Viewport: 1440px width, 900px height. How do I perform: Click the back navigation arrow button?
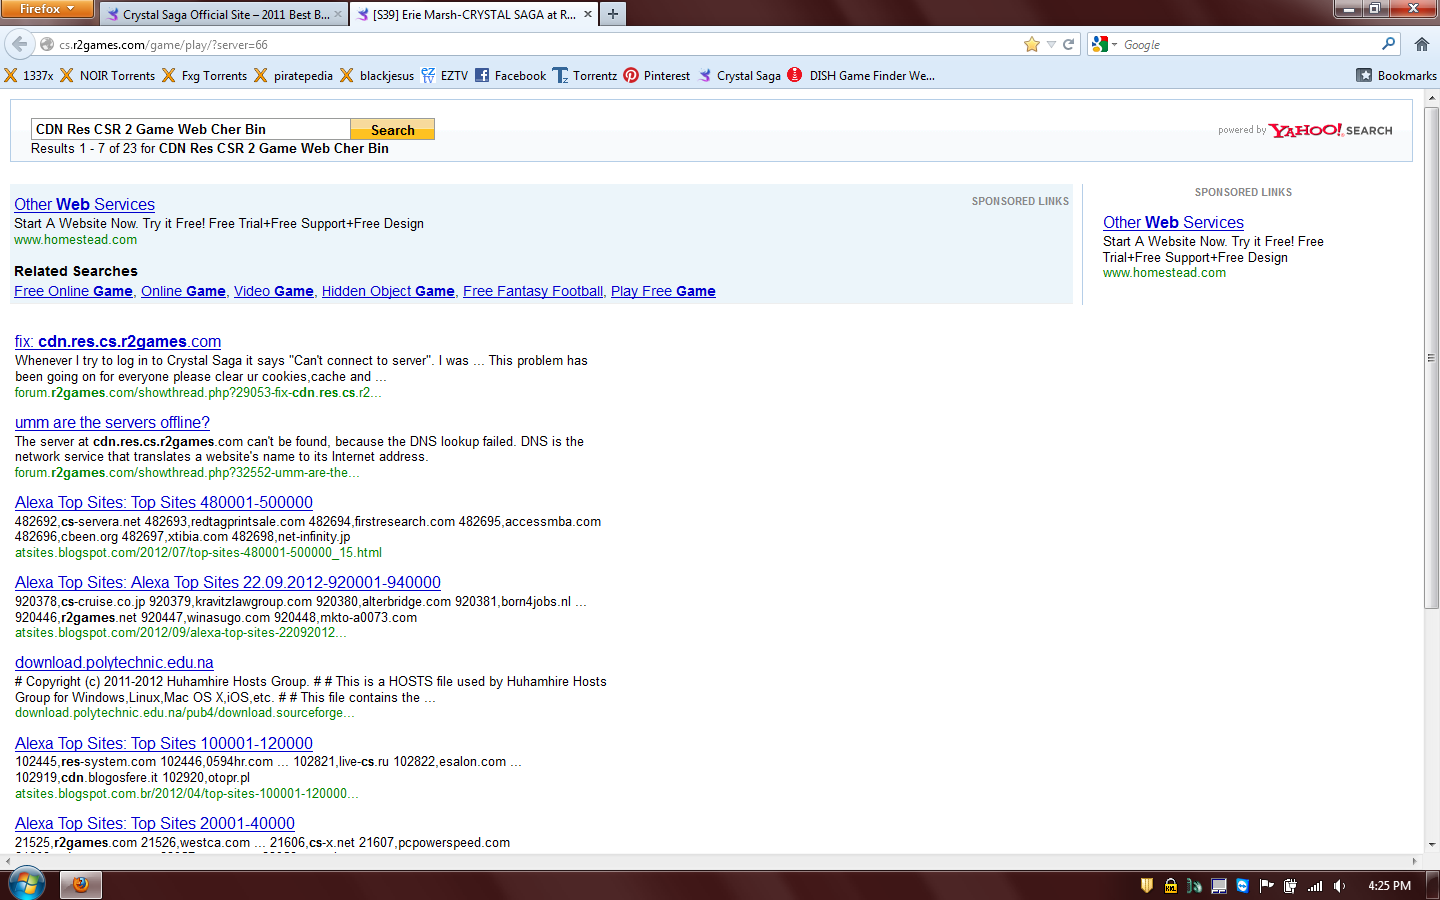click(19, 44)
